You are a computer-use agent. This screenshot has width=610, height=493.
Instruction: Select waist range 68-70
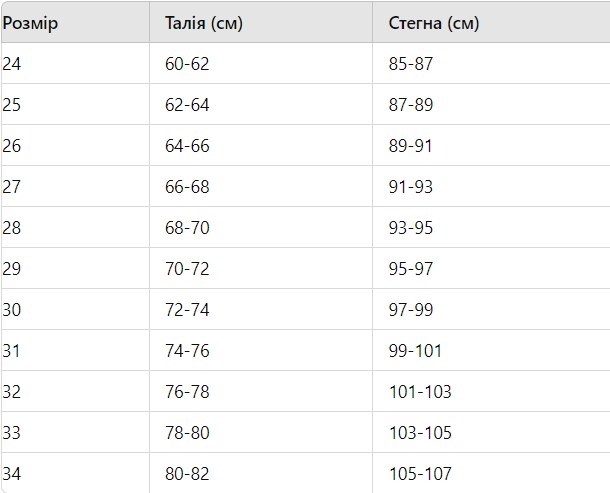coord(187,228)
